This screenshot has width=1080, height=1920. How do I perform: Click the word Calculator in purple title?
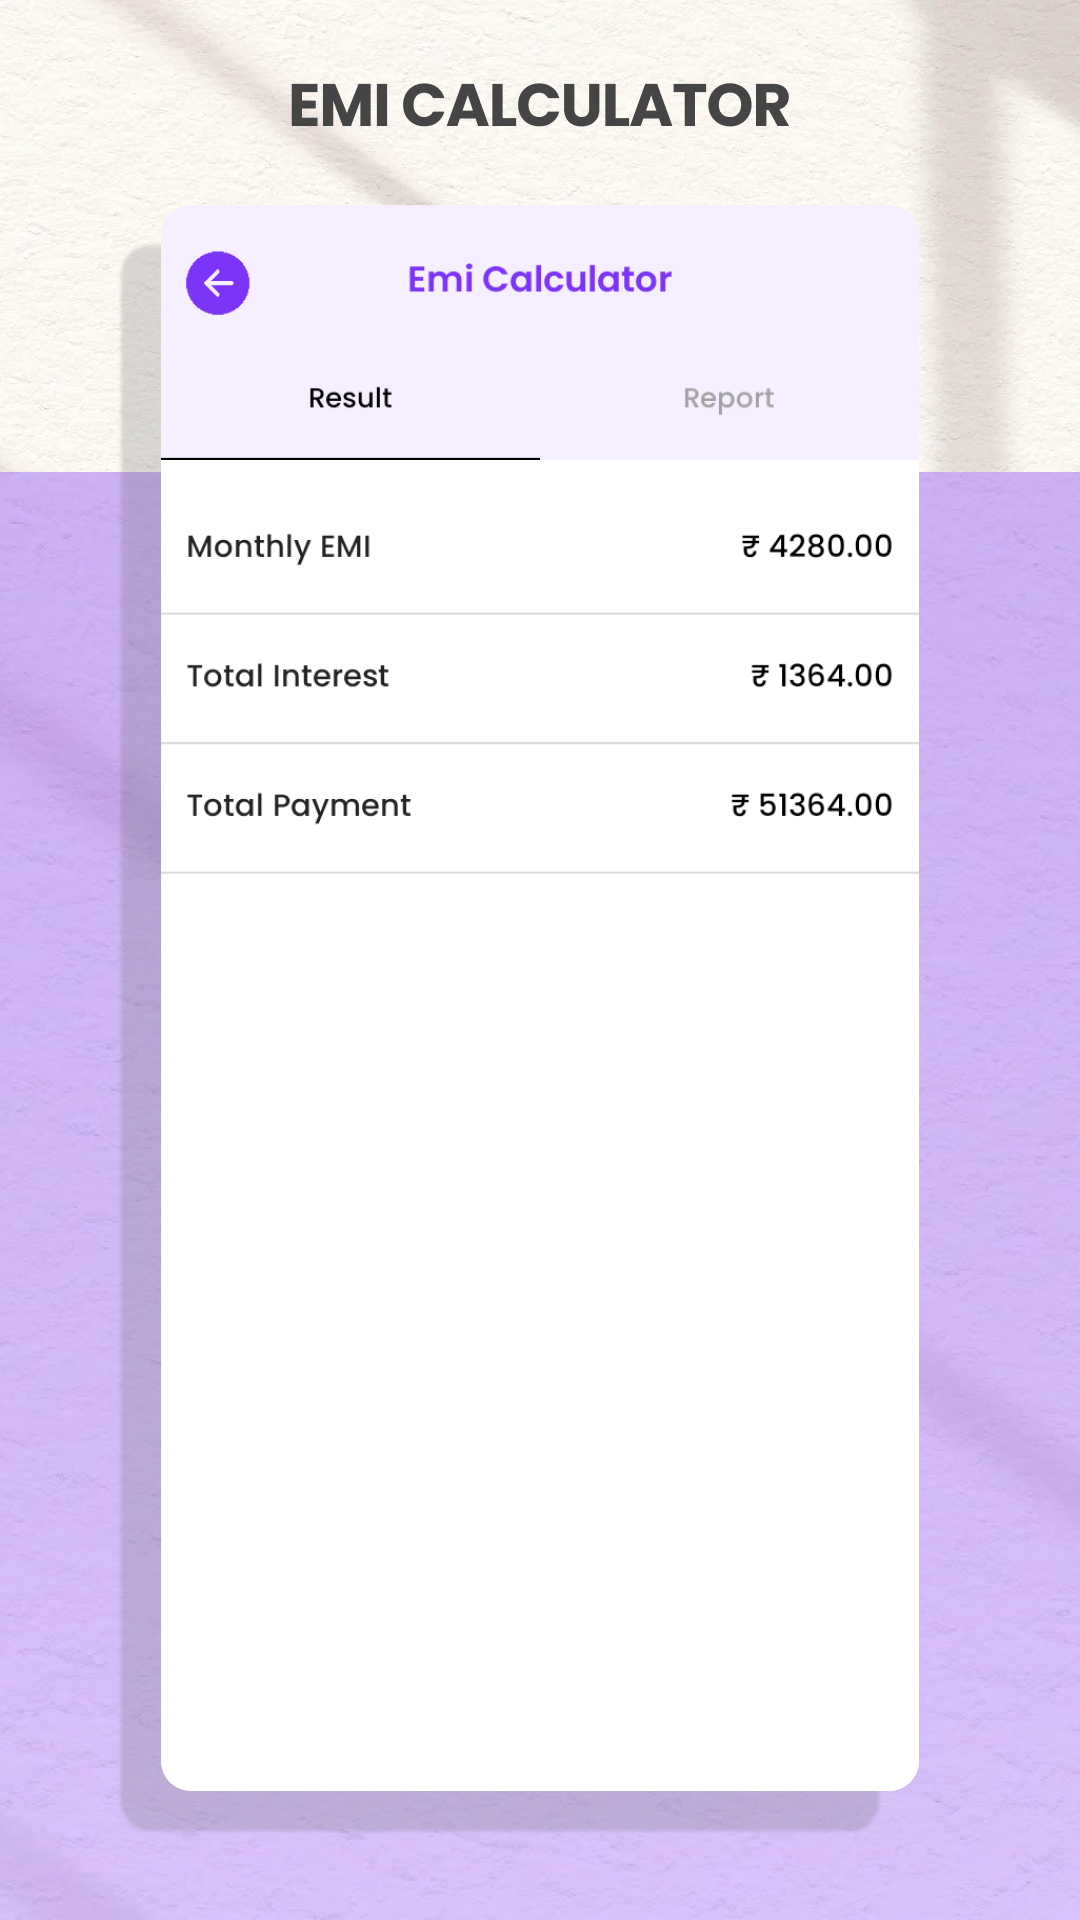(x=577, y=280)
